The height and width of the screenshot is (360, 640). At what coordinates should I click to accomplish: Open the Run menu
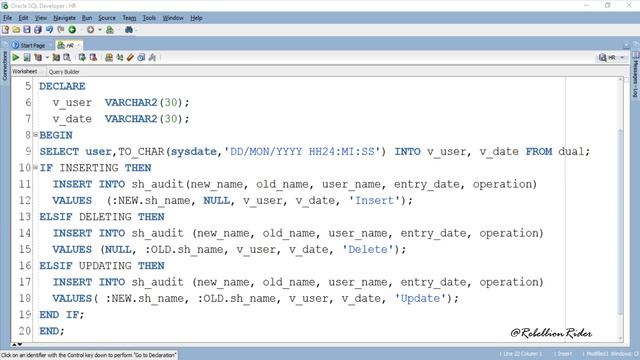[x=87, y=18]
